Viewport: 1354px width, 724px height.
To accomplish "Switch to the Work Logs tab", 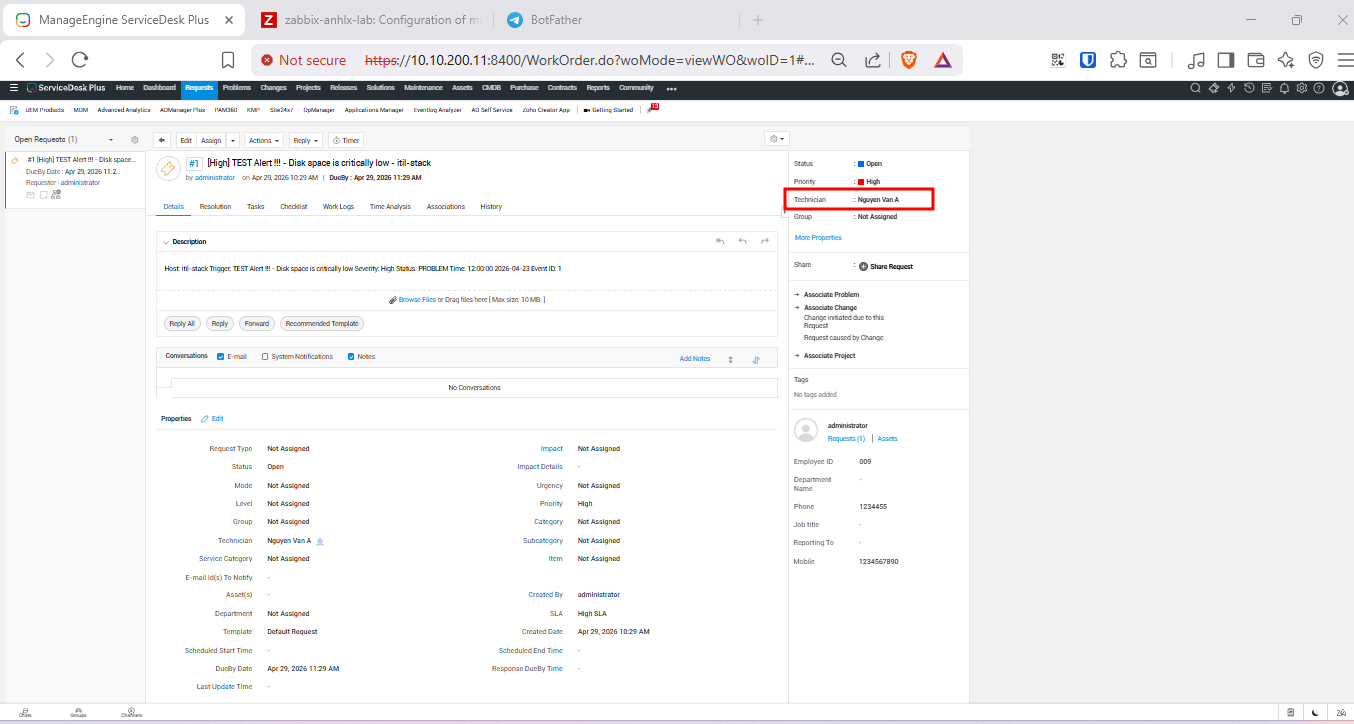I will [x=338, y=207].
